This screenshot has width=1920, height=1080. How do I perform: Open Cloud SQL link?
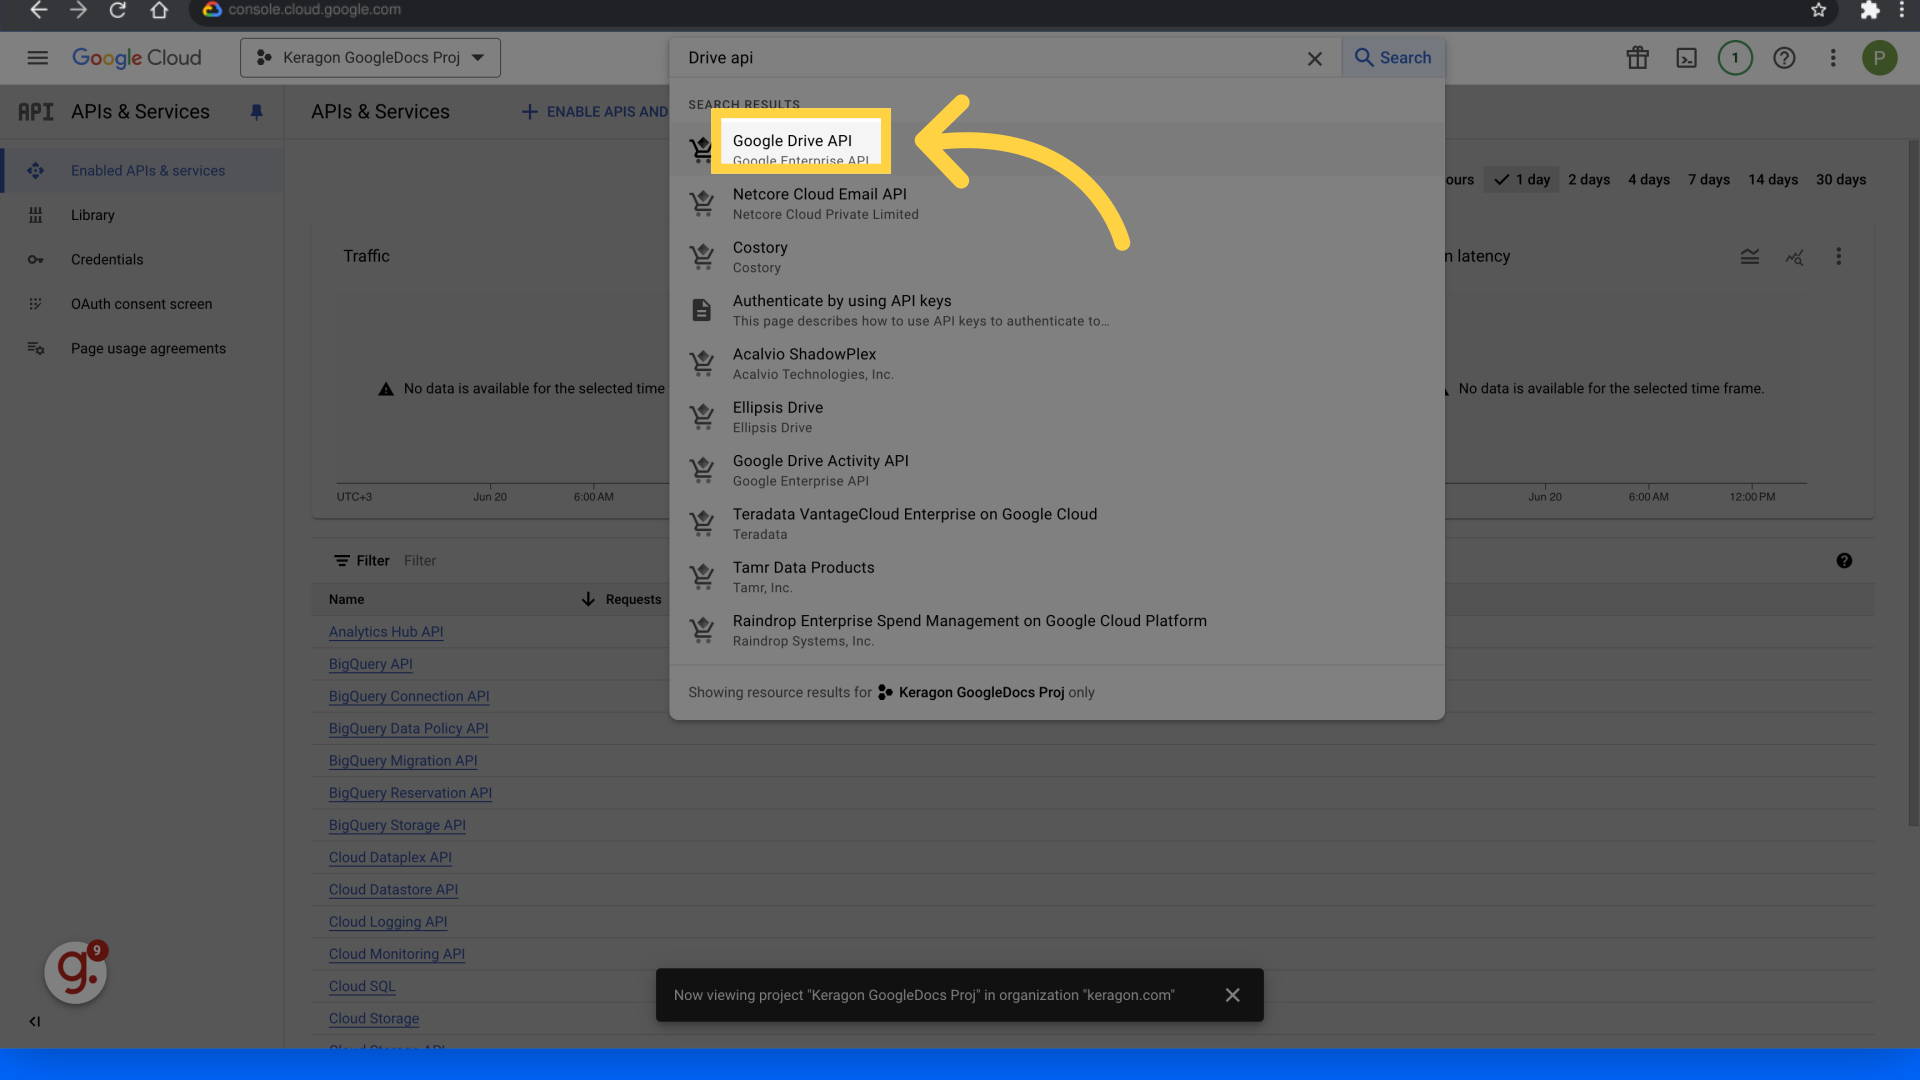(362, 986)
